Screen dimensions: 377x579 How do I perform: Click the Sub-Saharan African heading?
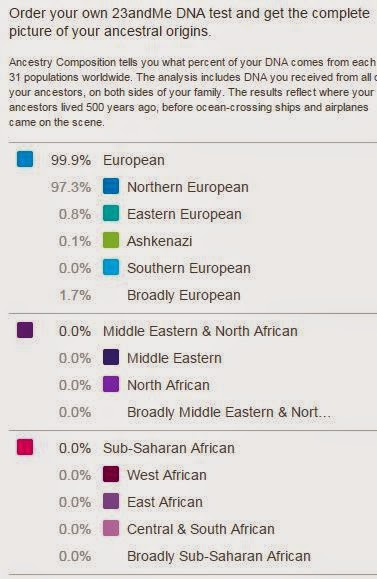[169, 448]
